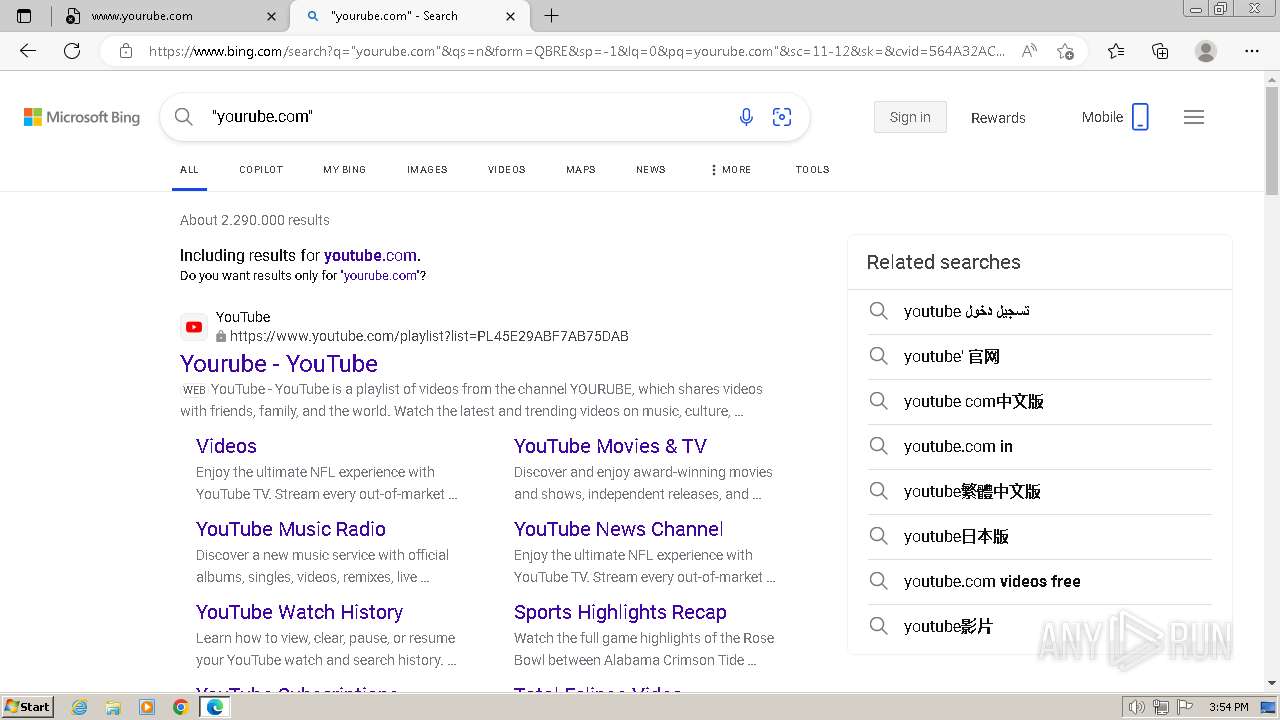
Task: Open visual search camera icon
Action: [782, 117]
